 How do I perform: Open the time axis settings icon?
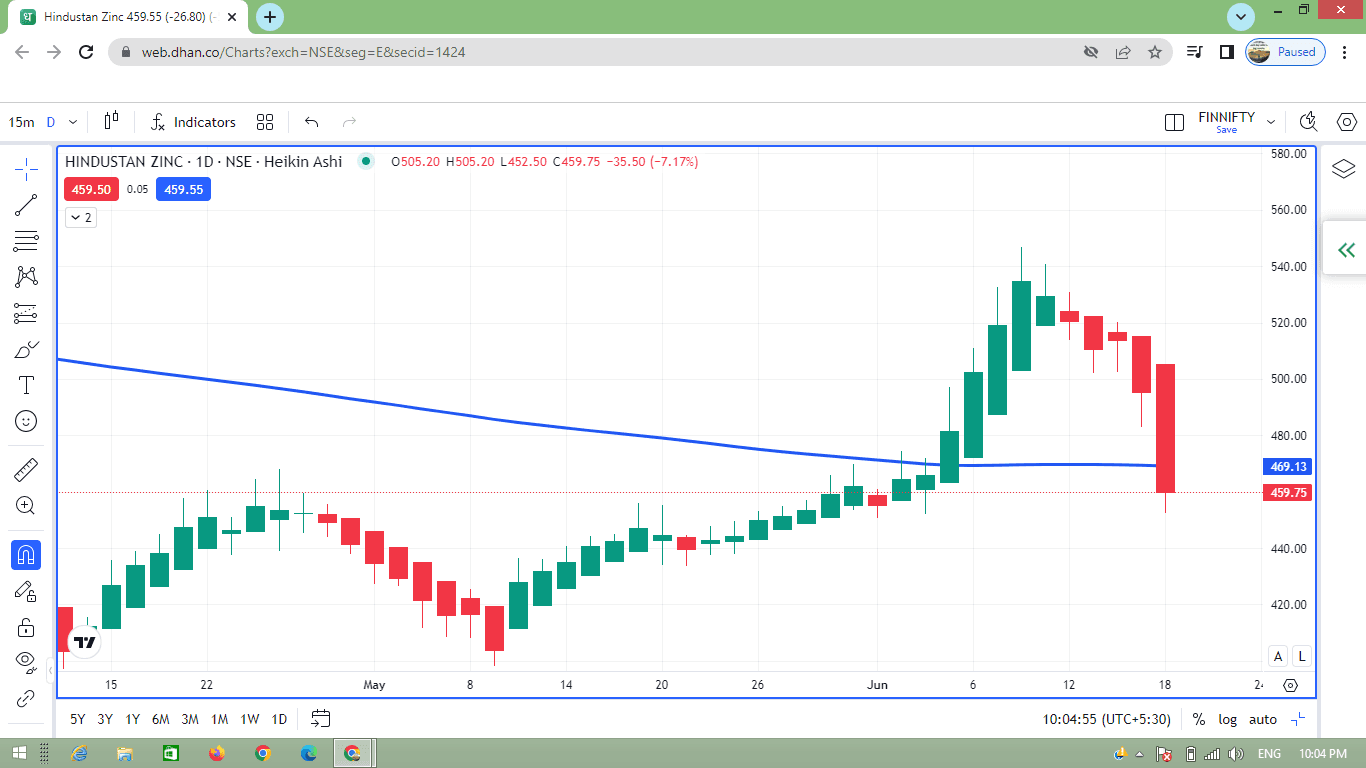1290,685
